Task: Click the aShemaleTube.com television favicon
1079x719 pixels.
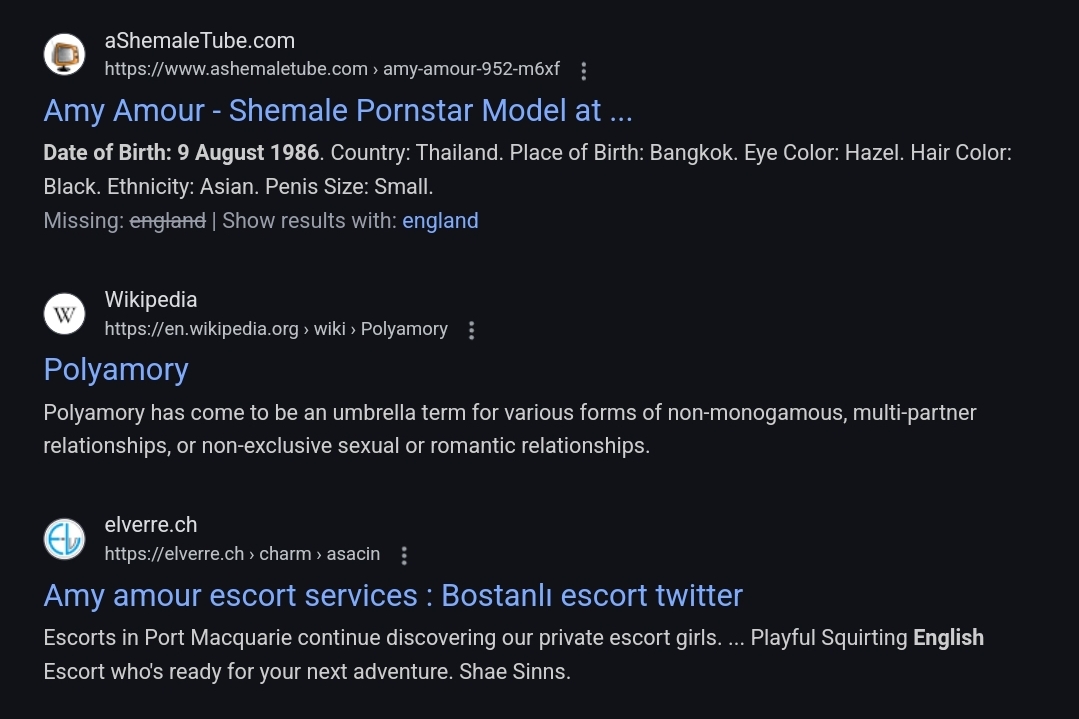Action: (65, 54)
